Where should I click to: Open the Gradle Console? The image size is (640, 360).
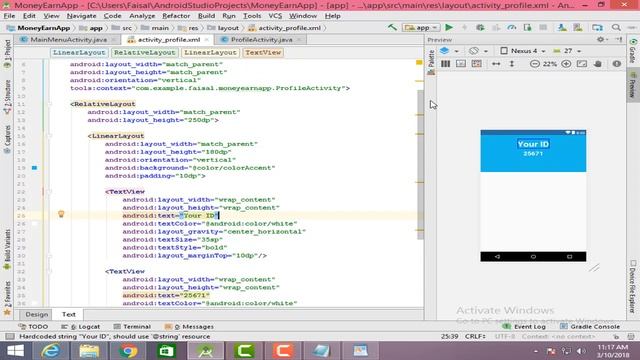pos(590,327)
